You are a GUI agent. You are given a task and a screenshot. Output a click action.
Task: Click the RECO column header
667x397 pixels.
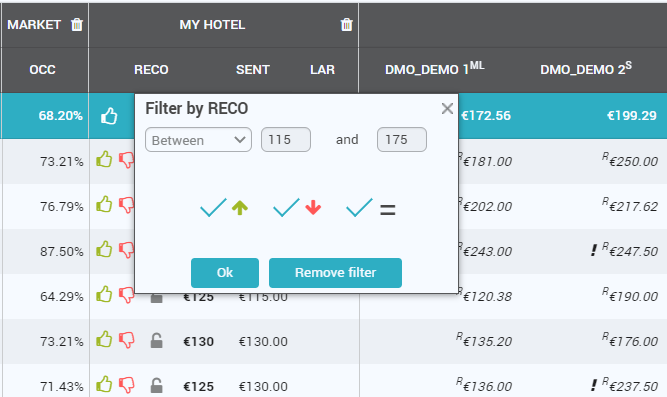151,70
